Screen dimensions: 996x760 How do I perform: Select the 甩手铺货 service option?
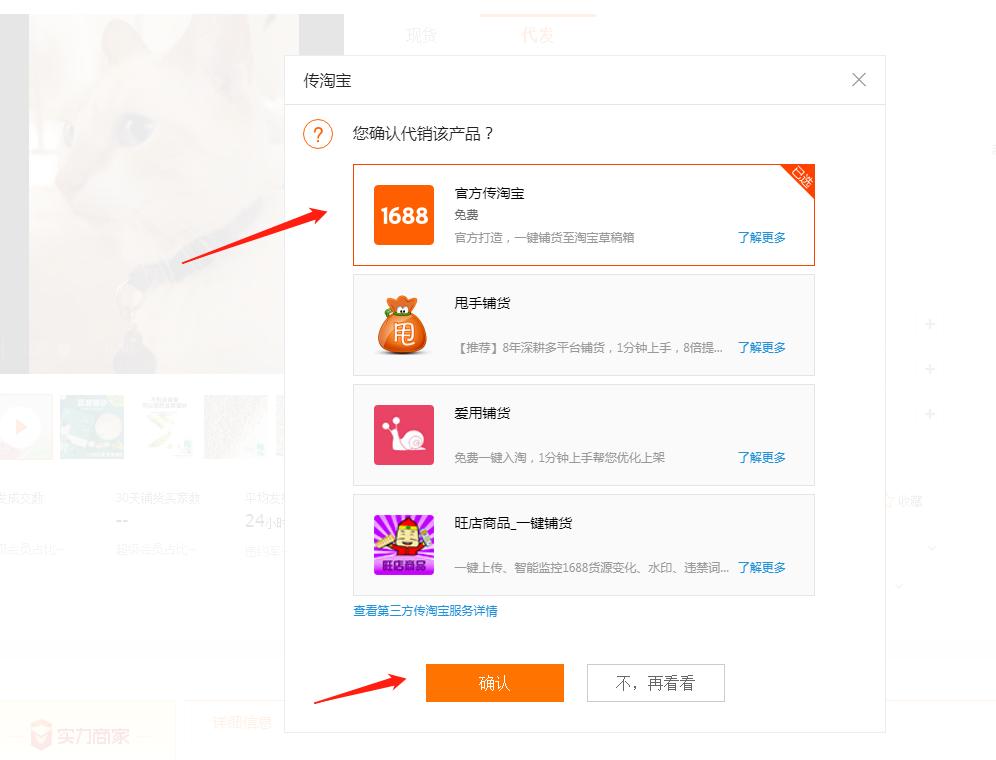(585, 324)
